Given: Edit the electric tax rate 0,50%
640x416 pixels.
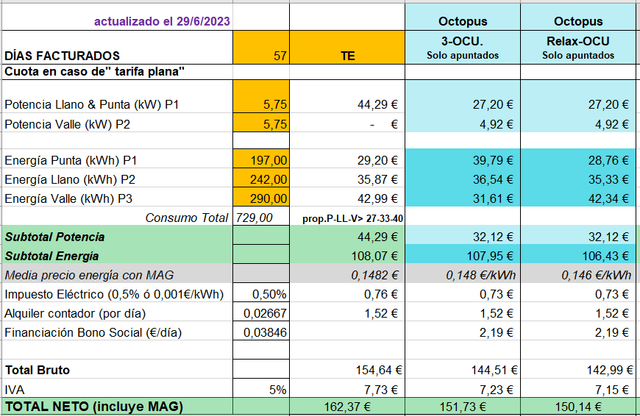Looking at the screenshot, I should (261, 293).
